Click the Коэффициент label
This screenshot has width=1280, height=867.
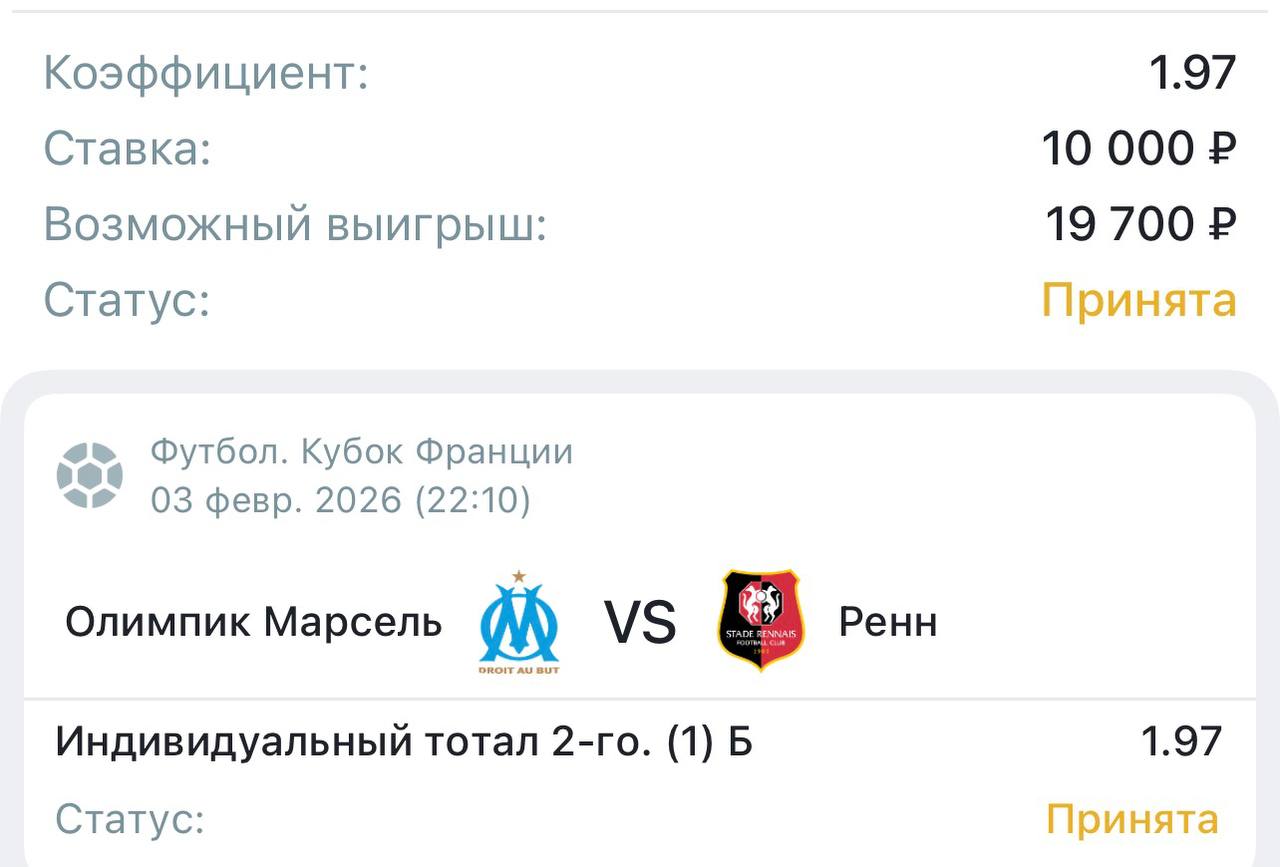point(206,74)
